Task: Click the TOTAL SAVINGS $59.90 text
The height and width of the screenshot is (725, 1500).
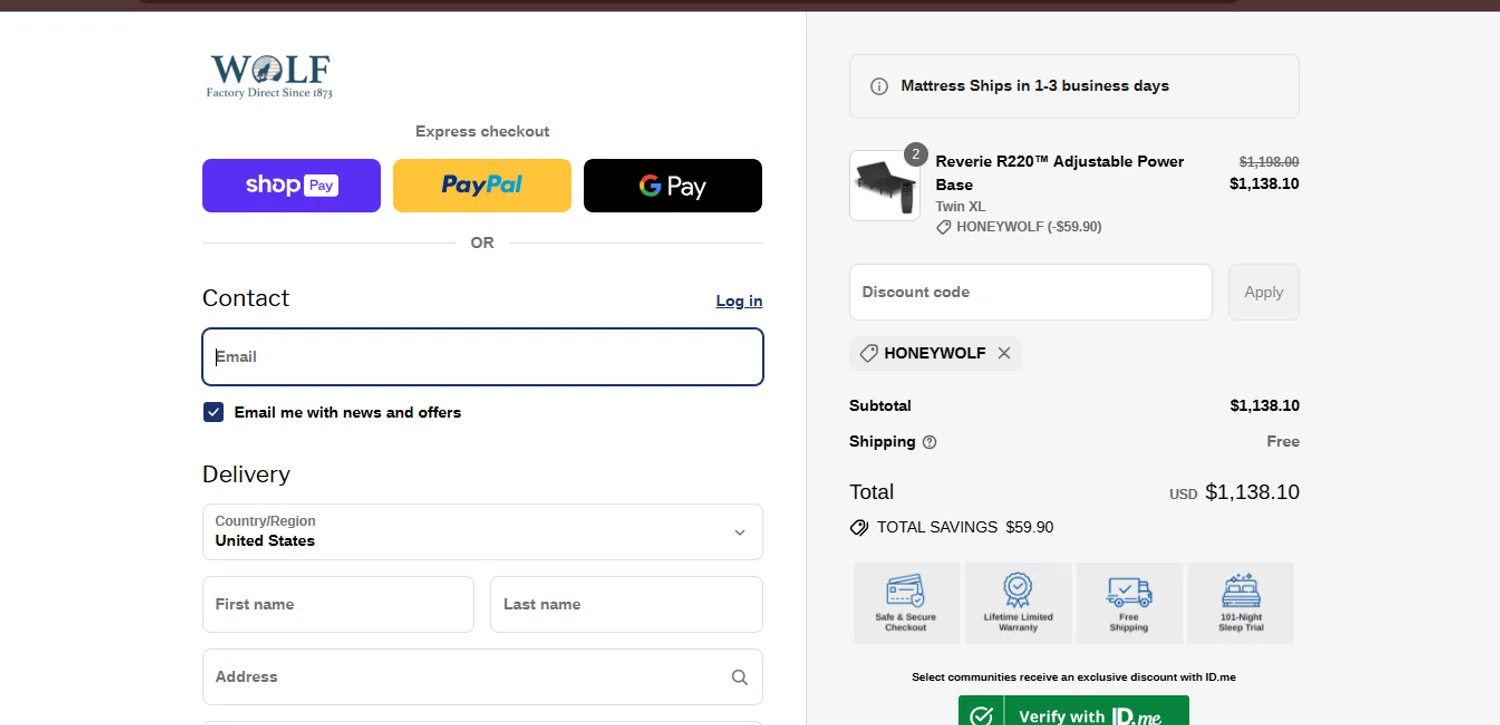Action: [x=965, y=527]
